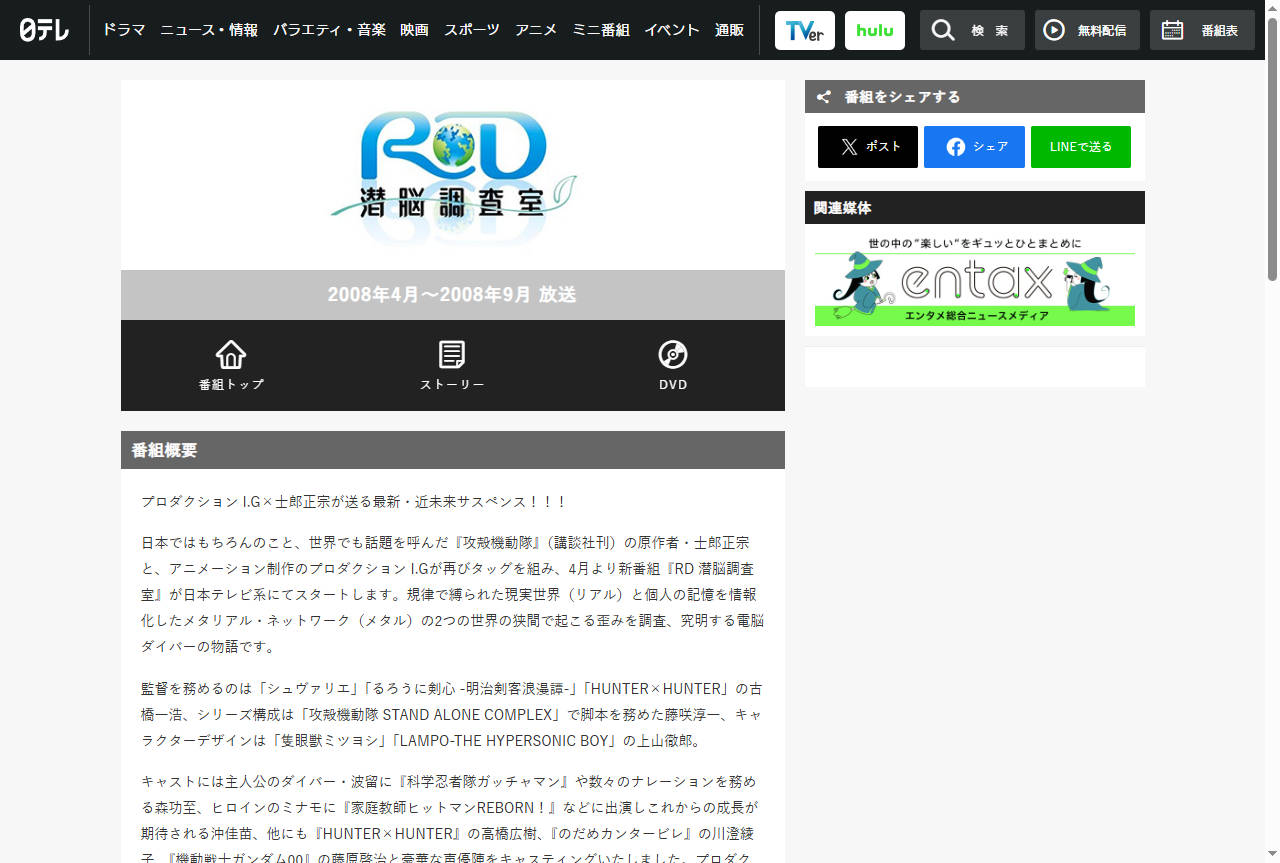This screenshot has width=1280, height=863.
Task: Open the イベント menu item
Action: (x=672, y=30)
